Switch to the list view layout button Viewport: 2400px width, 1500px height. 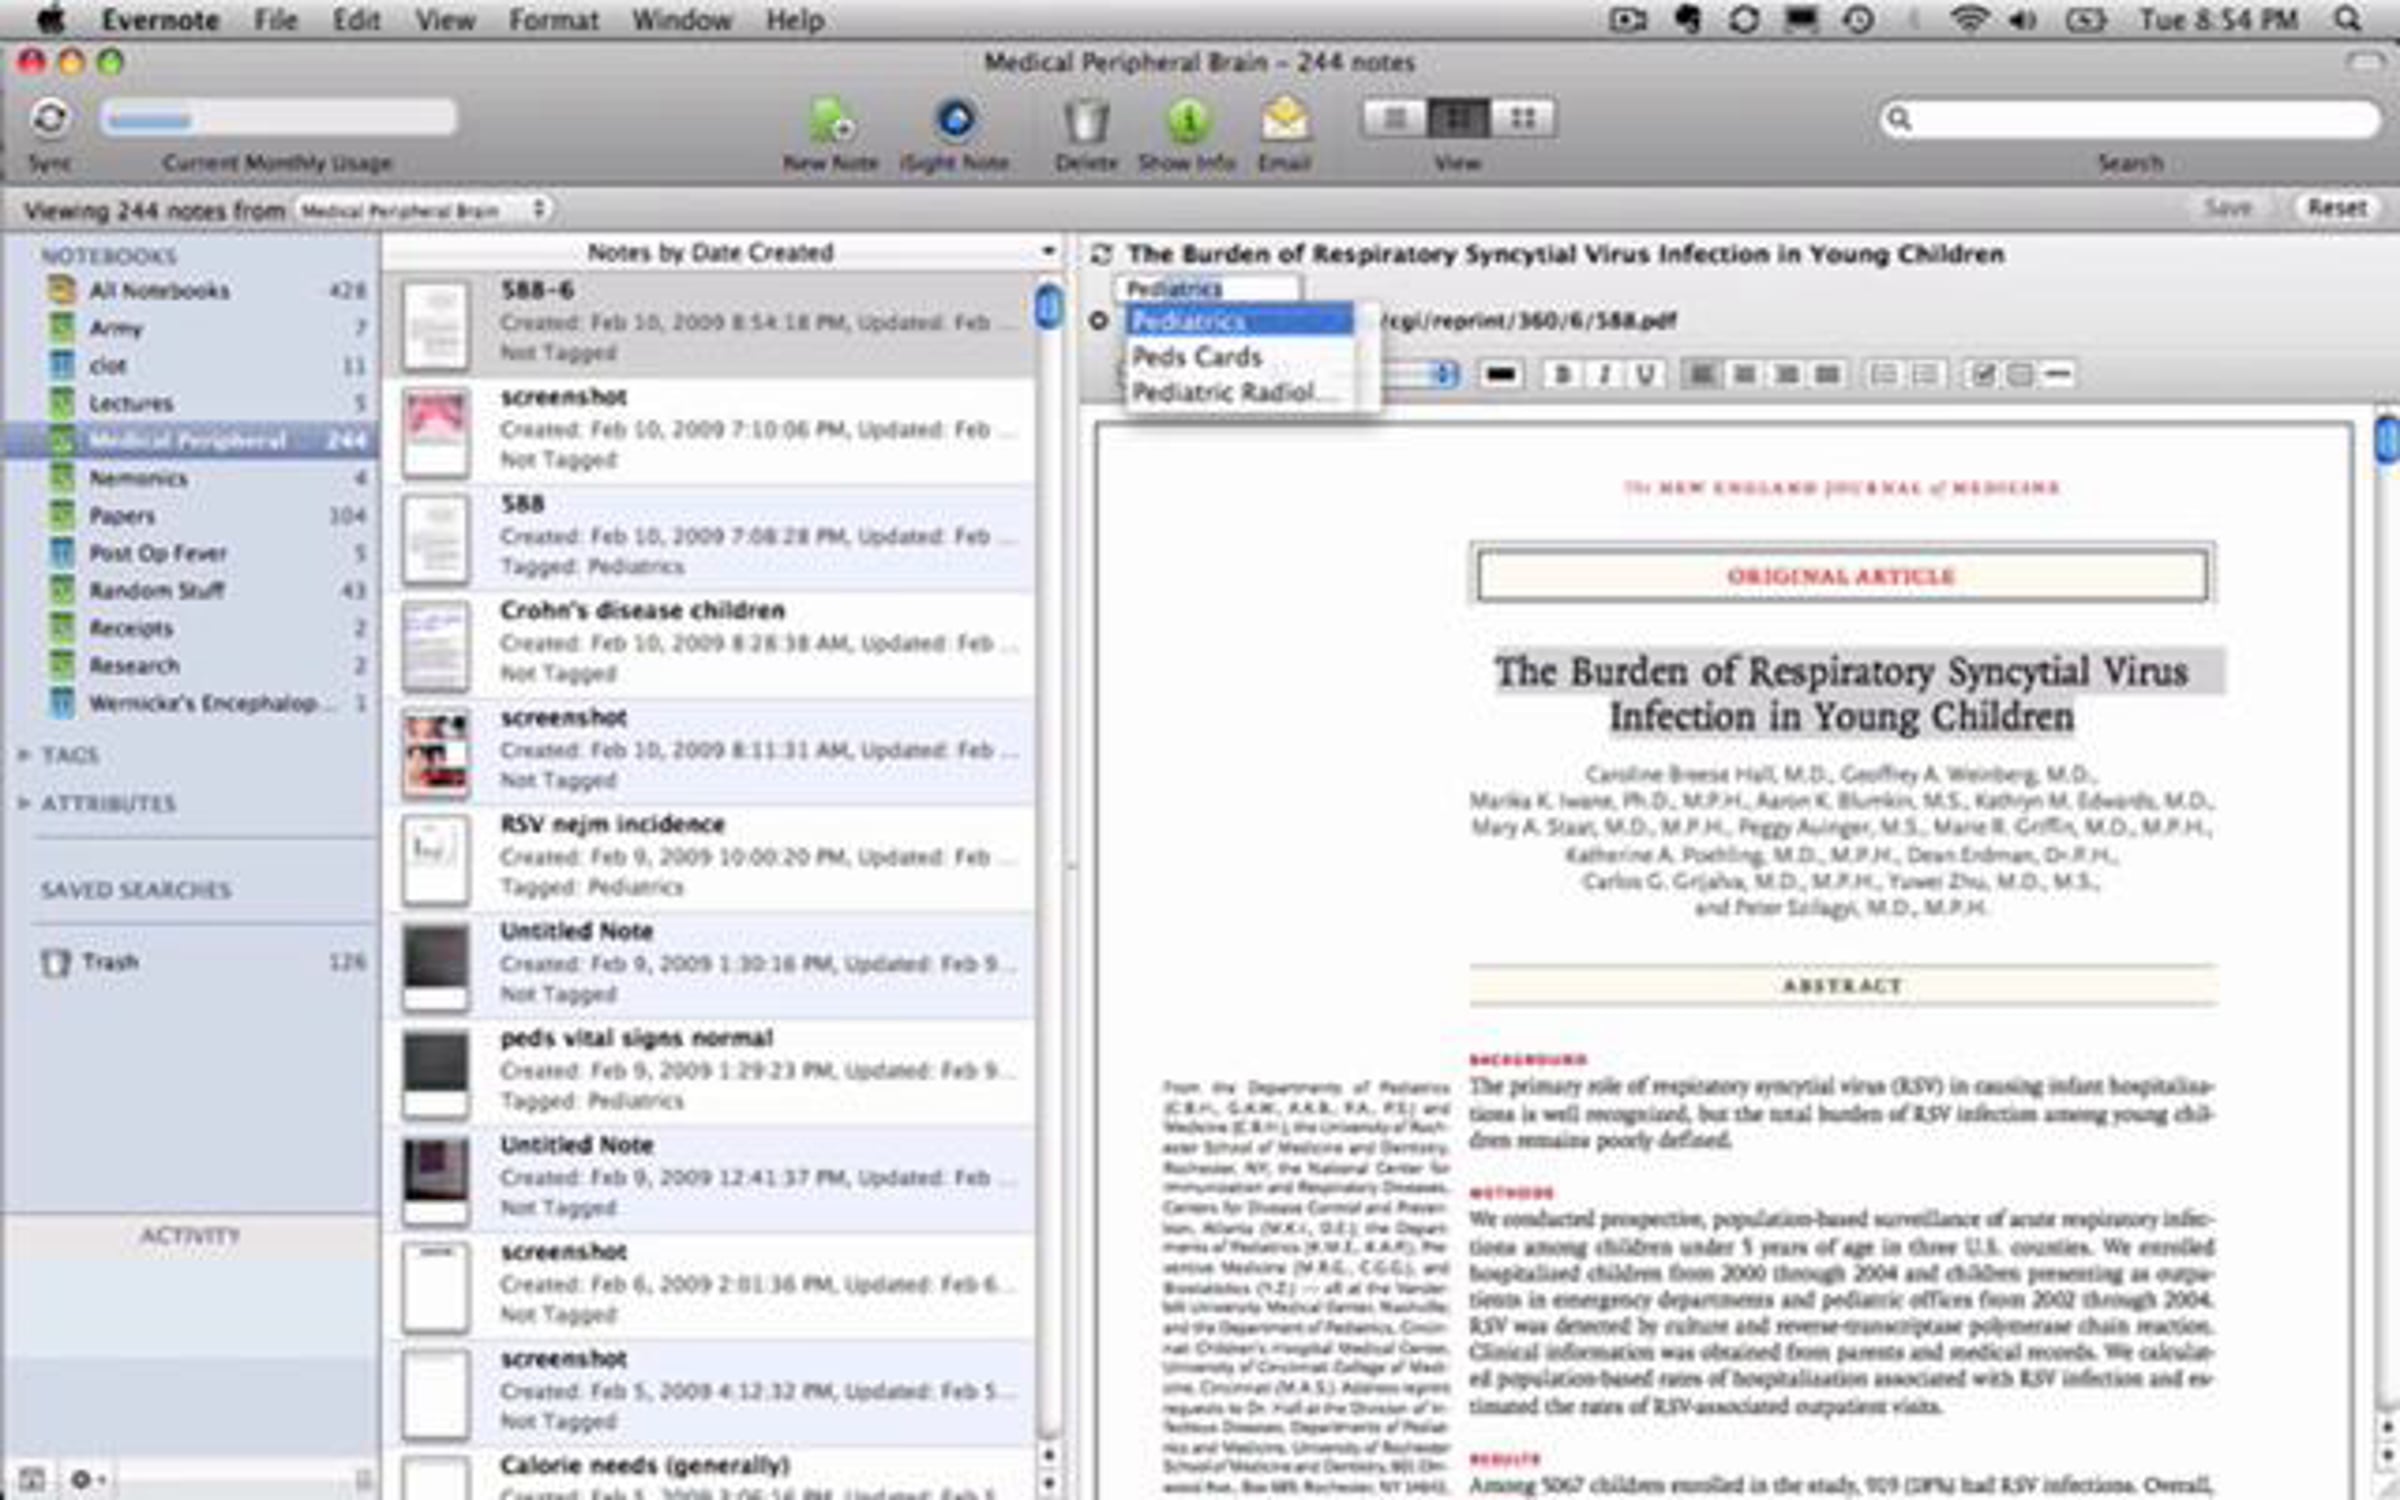[1395, 119]
